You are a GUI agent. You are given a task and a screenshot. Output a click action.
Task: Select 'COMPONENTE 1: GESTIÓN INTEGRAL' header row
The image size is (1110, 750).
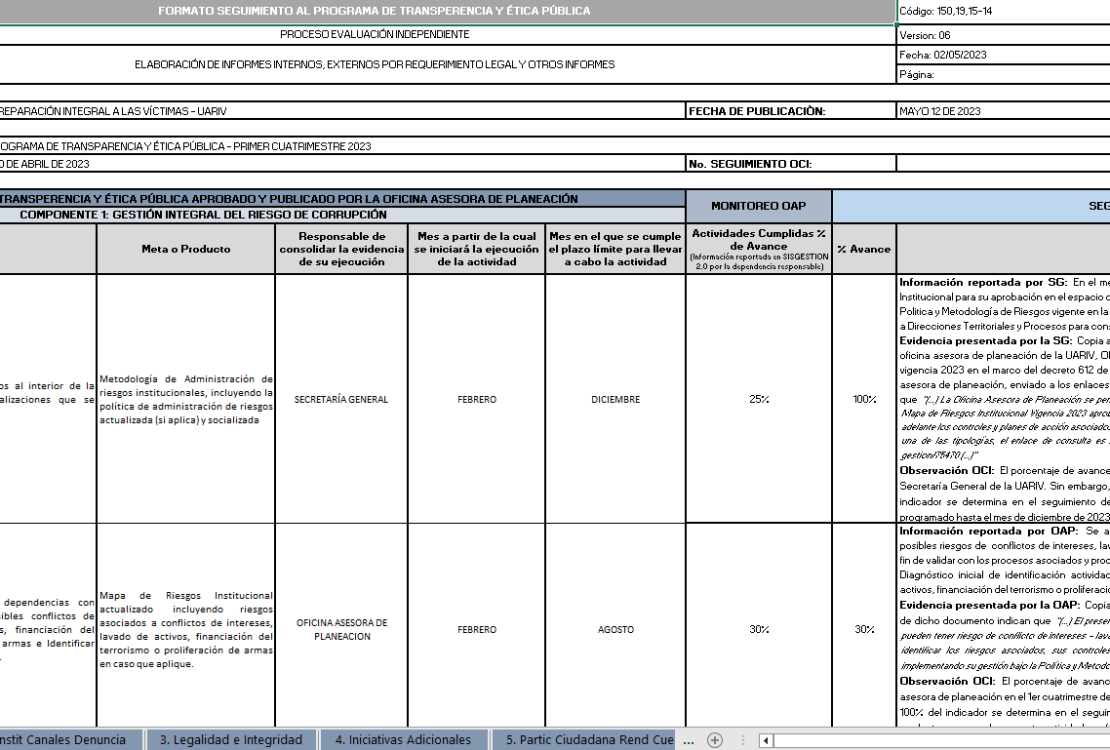[342, 215]
